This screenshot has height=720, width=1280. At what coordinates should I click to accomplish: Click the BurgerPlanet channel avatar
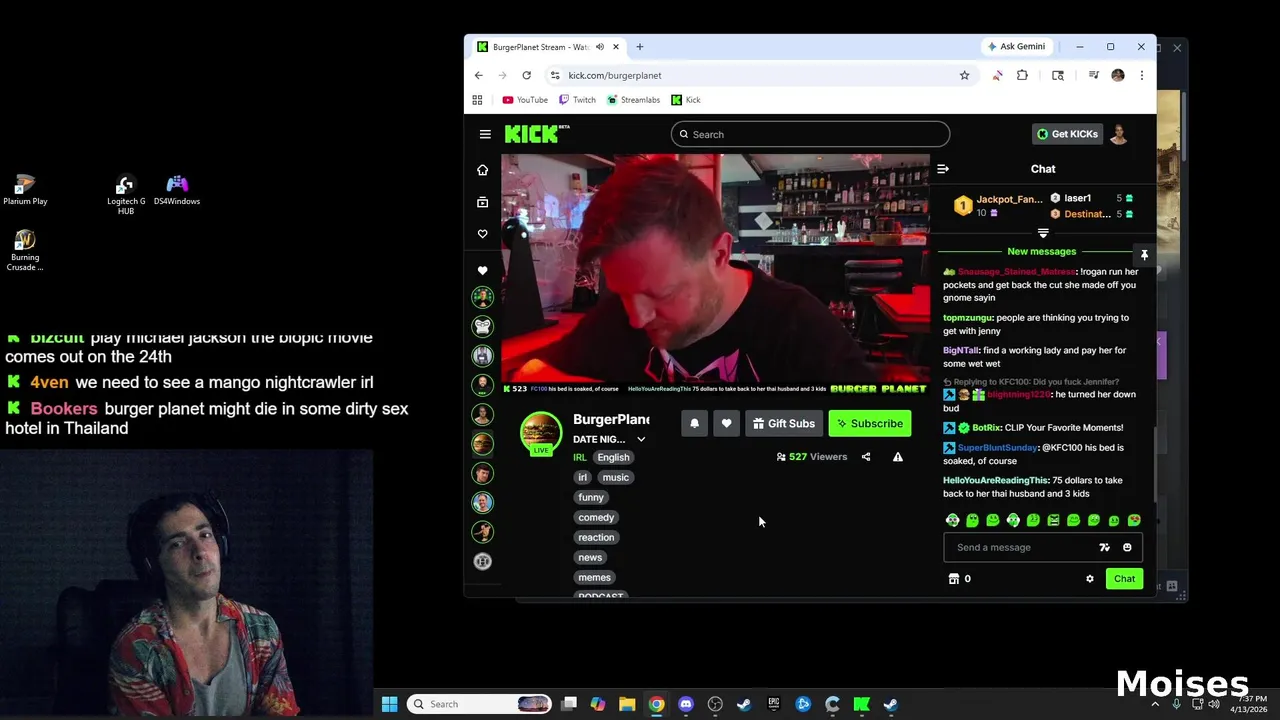coord(541,433)
